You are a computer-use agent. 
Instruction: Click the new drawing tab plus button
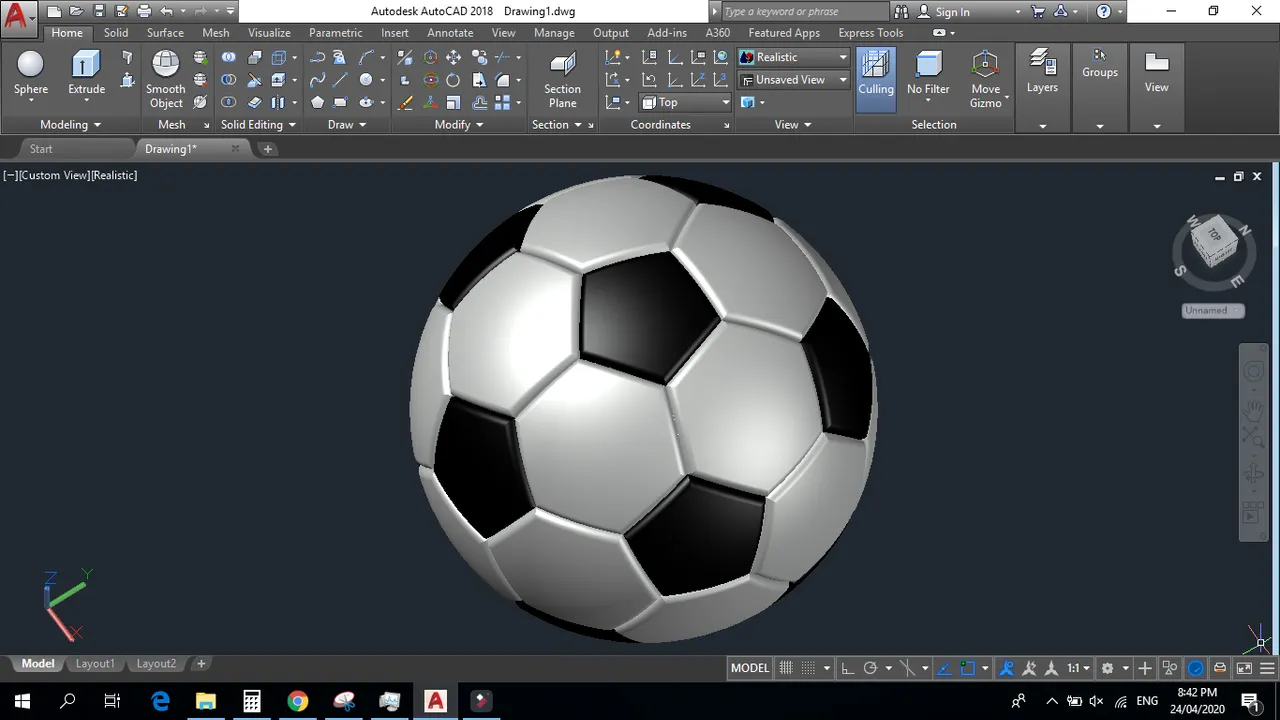[x=267, y=149]
